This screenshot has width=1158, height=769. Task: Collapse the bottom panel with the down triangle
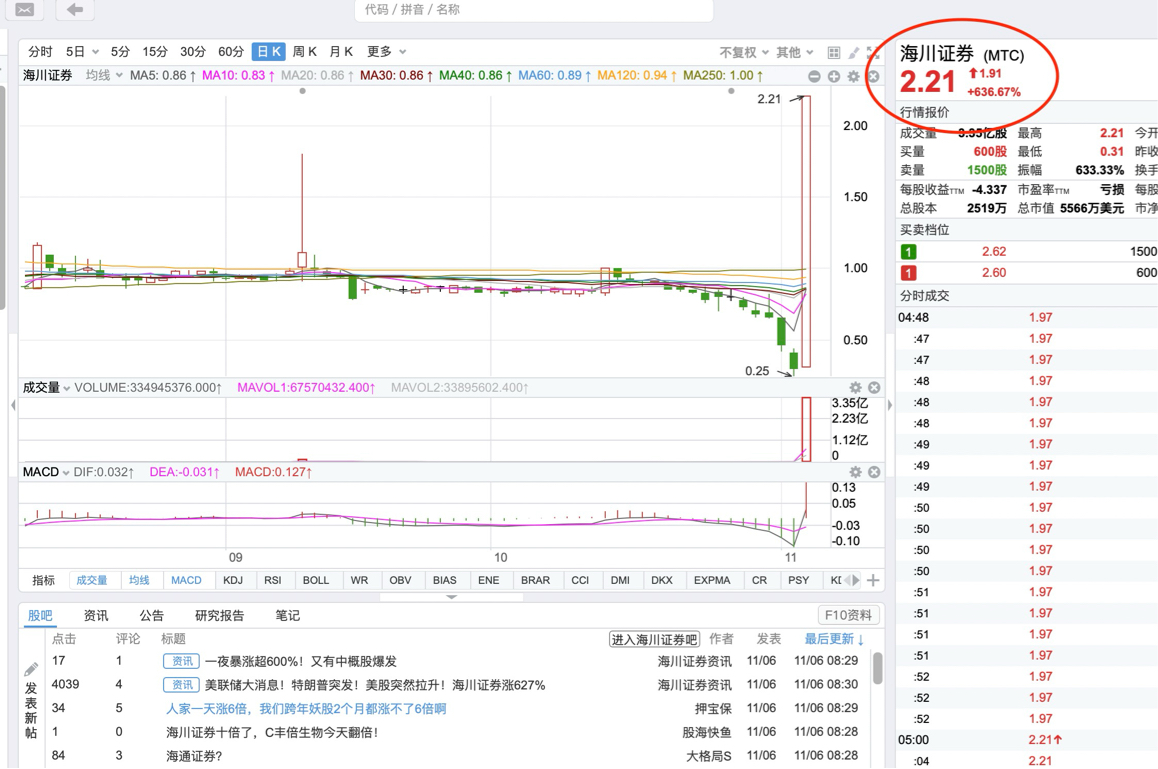click(x=452, y=597)
